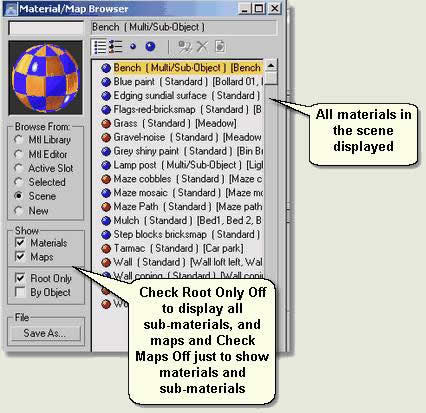Choose Active Slot browse option
The width and height of the screenshot is (426, 413).
click(19, 168)
